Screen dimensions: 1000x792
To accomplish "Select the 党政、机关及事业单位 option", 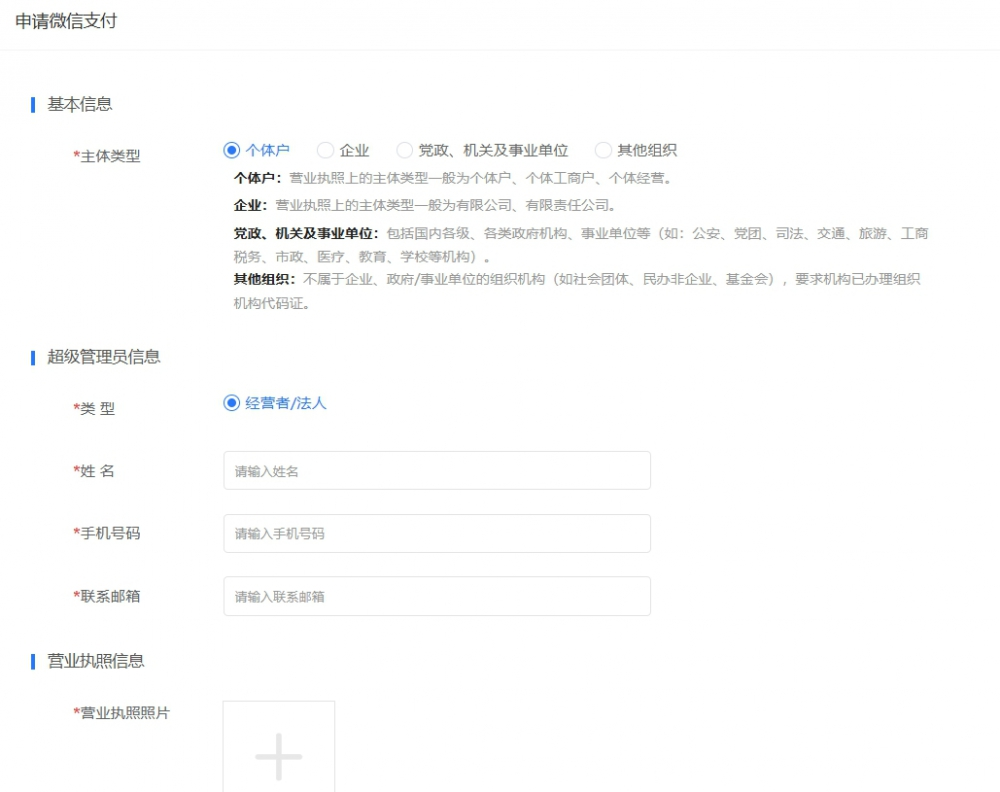I will tap(404, 149).
